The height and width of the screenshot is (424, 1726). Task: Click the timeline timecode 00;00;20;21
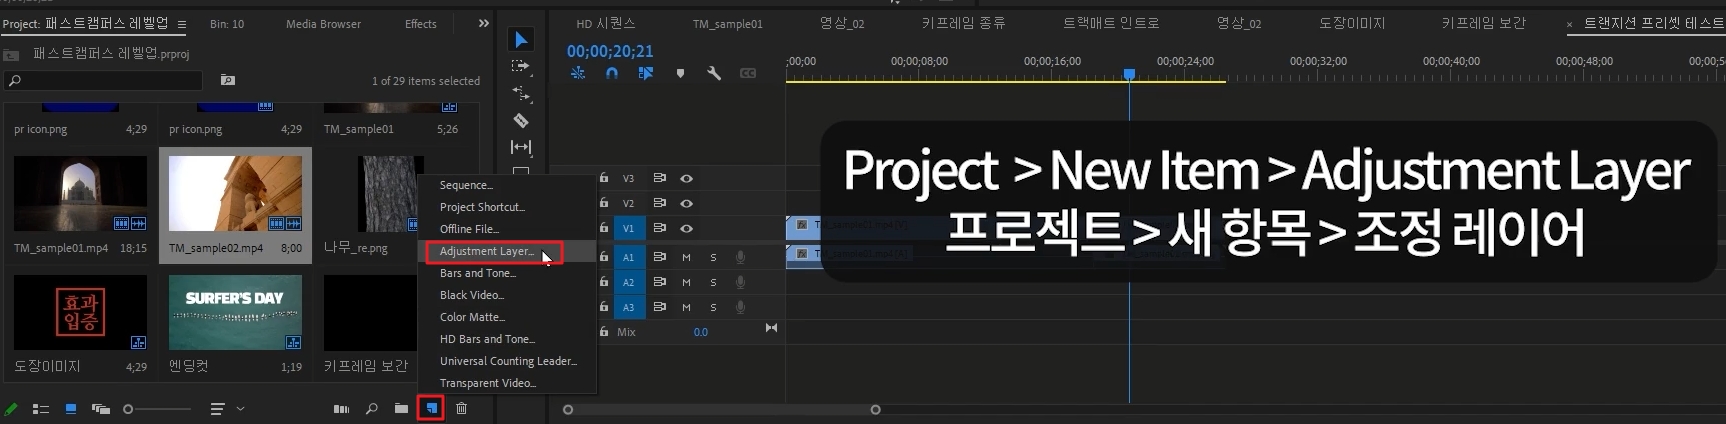[x=610, y=51]
